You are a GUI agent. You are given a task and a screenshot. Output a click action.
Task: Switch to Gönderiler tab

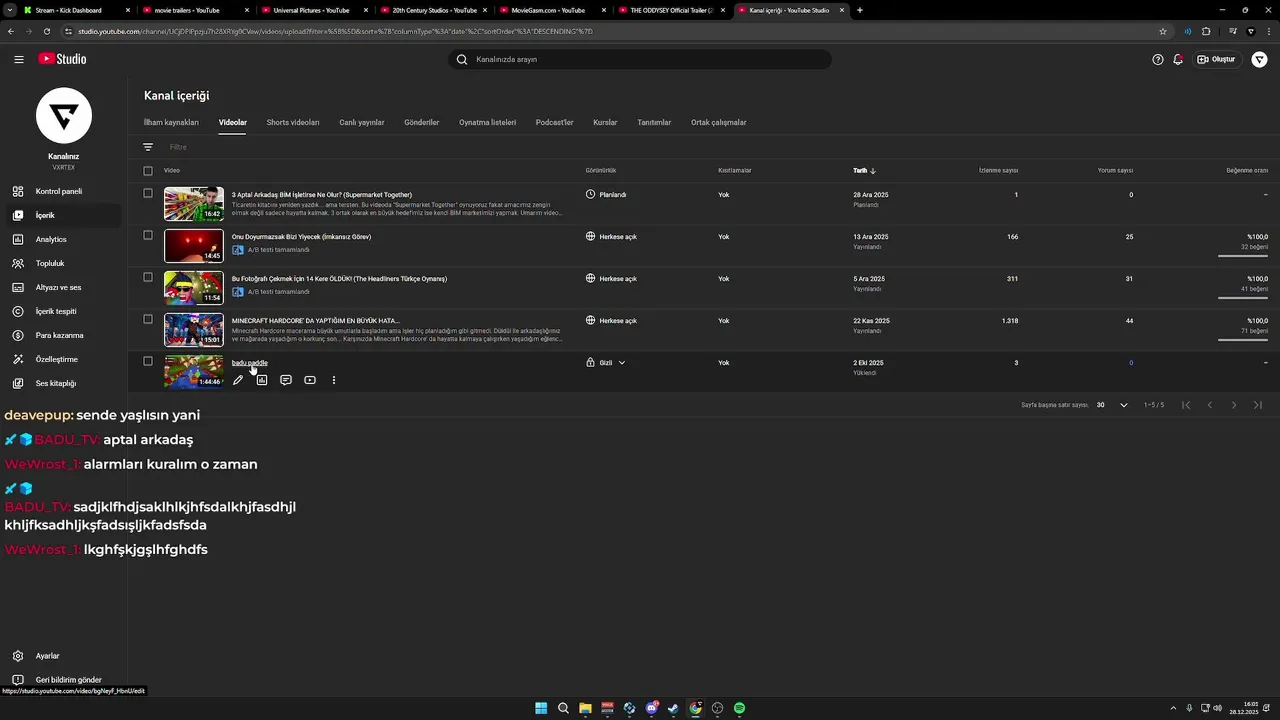tap(422, 122)
